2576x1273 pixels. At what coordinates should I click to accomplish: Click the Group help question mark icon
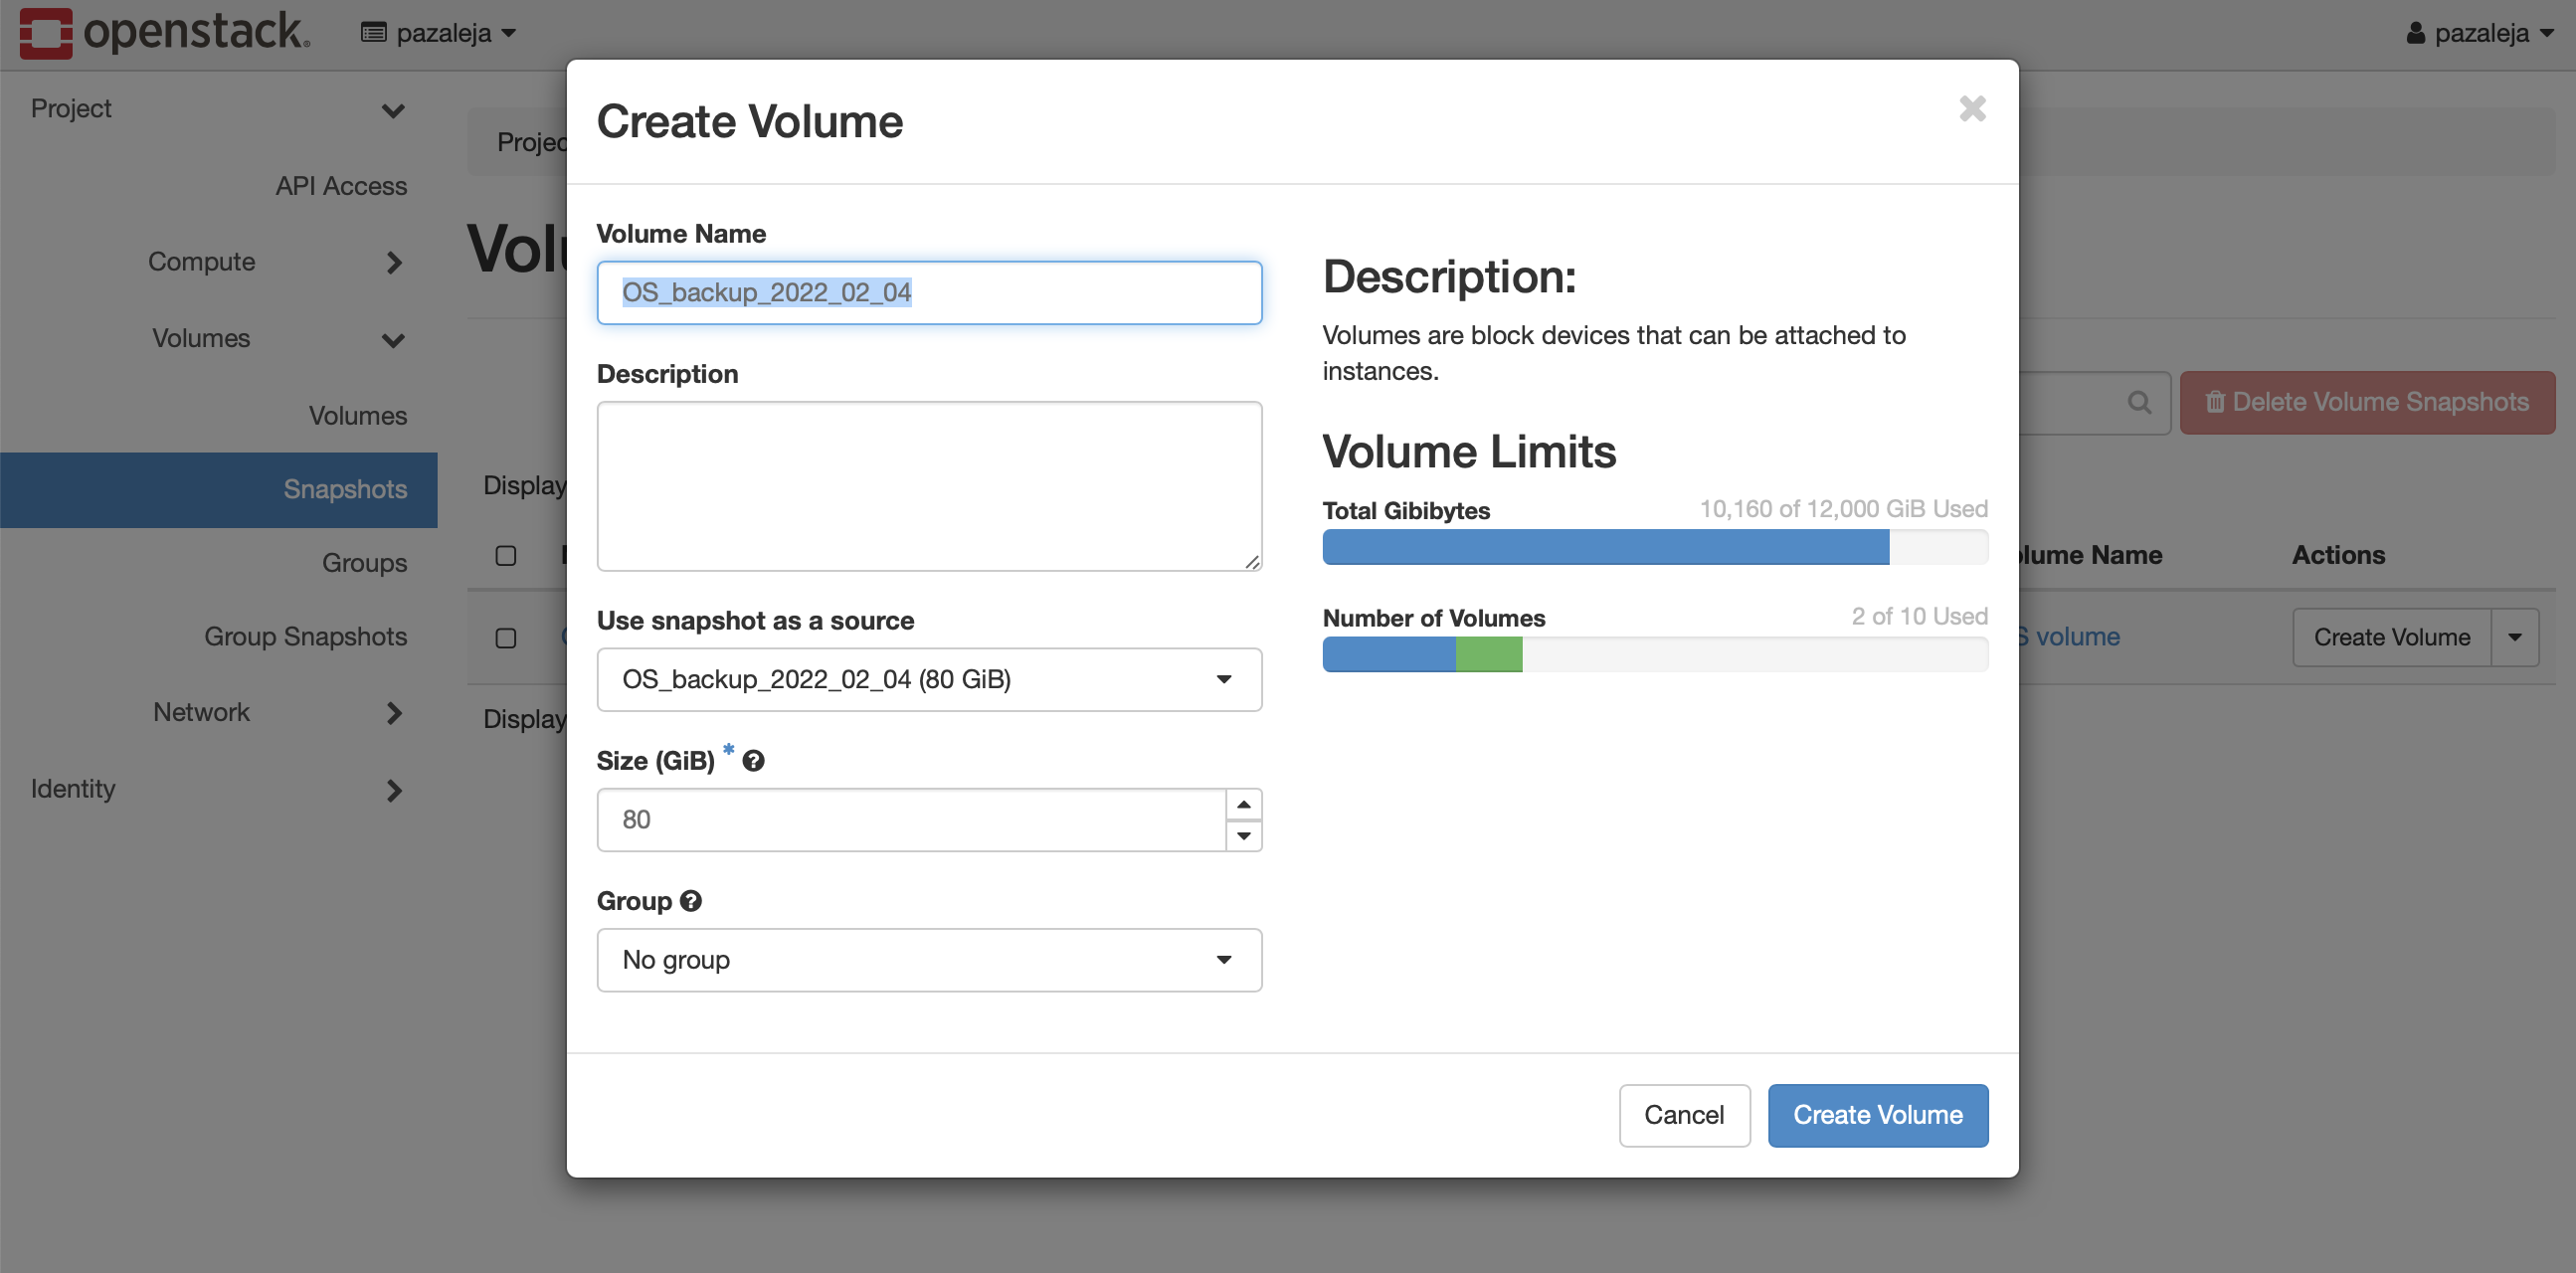[x=691, y=901]
